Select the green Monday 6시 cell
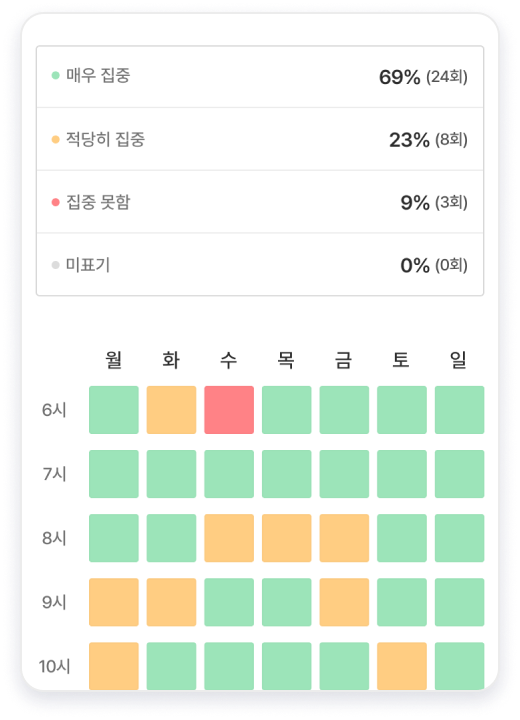Viewport: 520px width, 720px height. click(x=114, y=410)
